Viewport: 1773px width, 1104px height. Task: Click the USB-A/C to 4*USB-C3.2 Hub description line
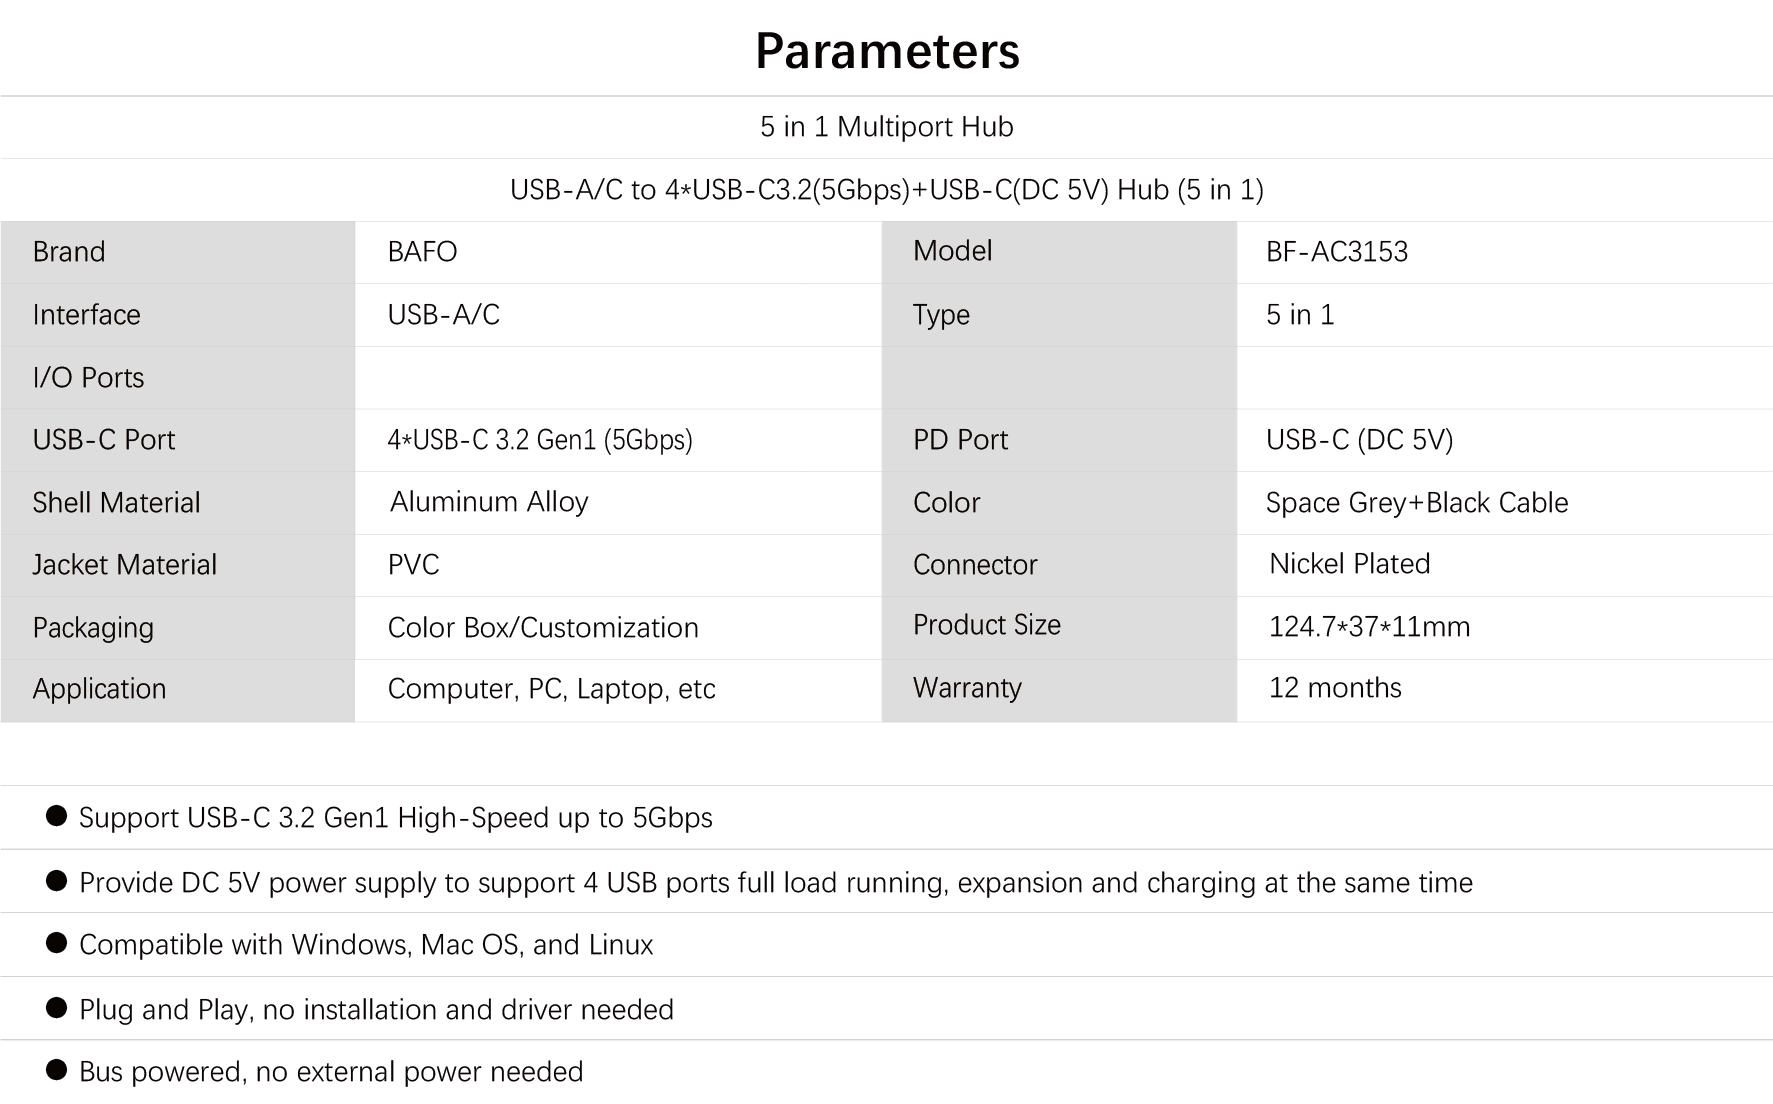(887, 190)
